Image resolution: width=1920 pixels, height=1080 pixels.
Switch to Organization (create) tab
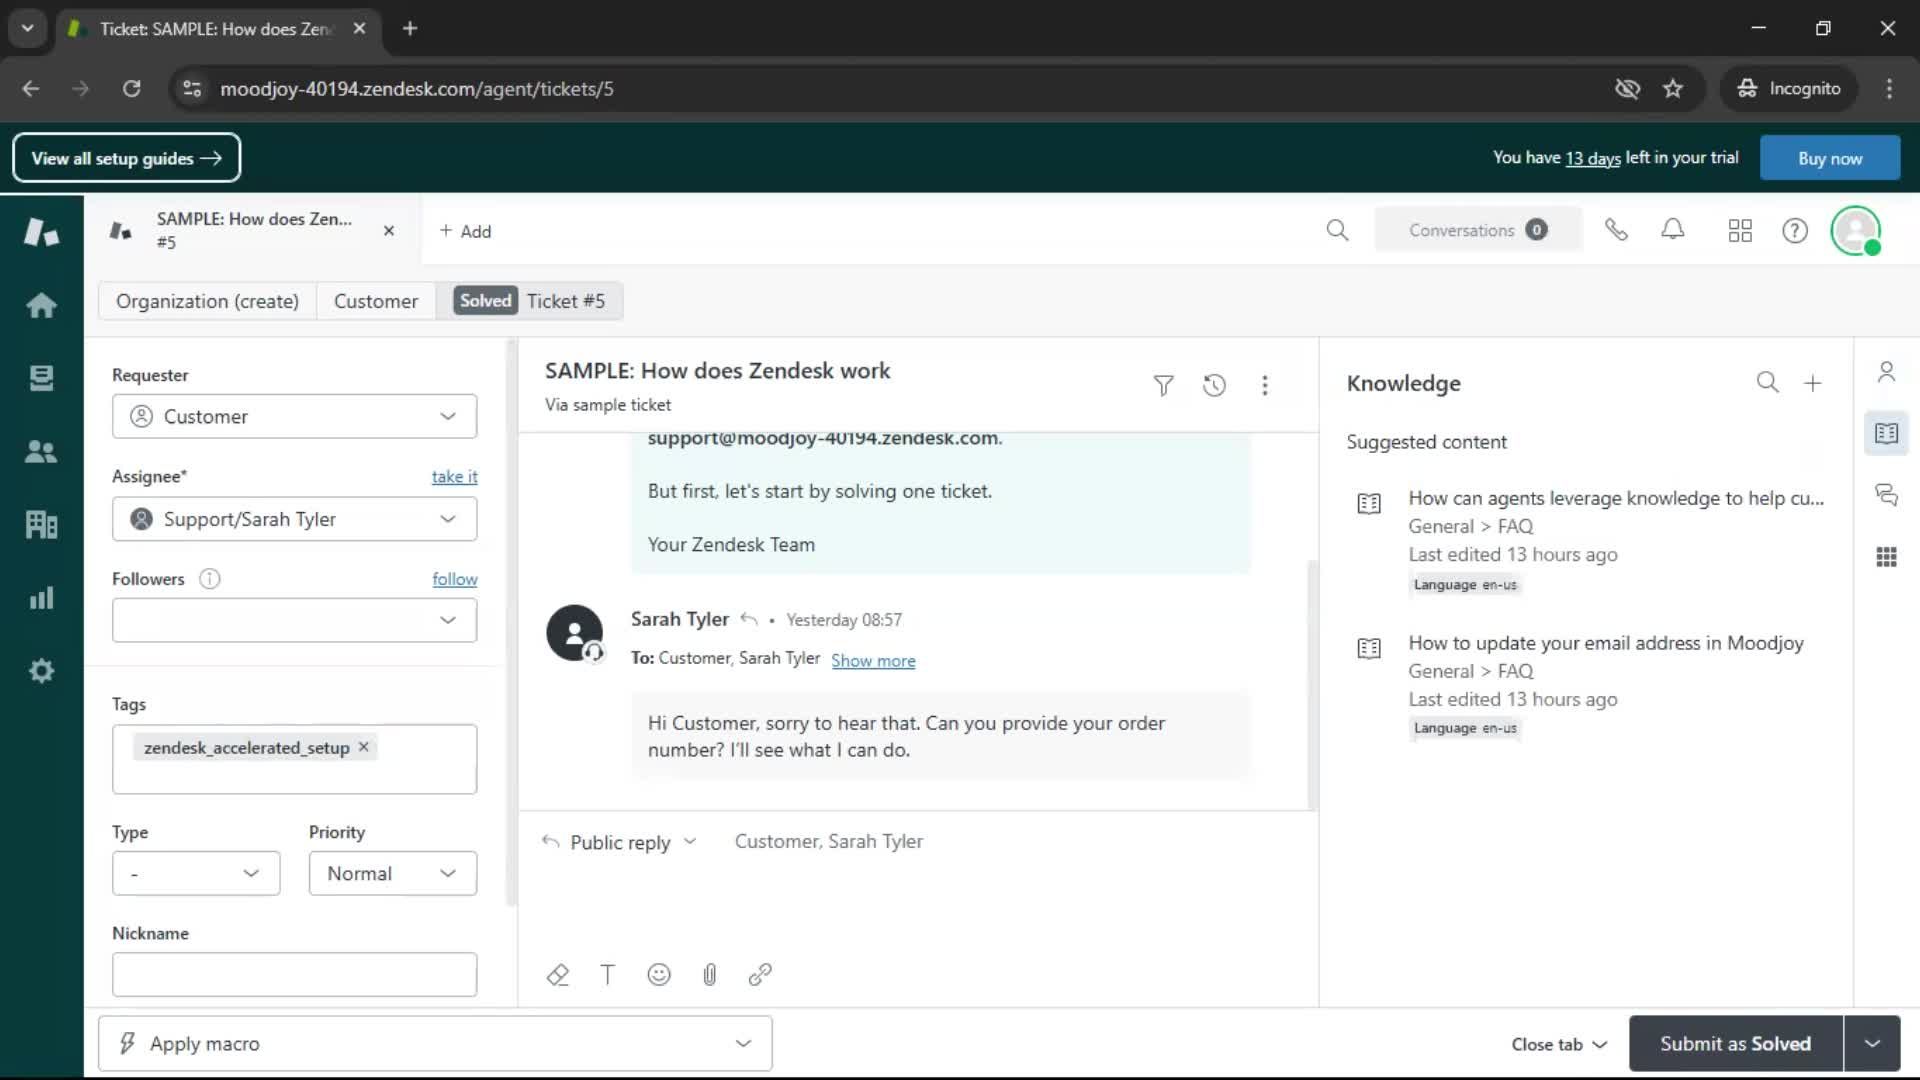tap(207, 301)
